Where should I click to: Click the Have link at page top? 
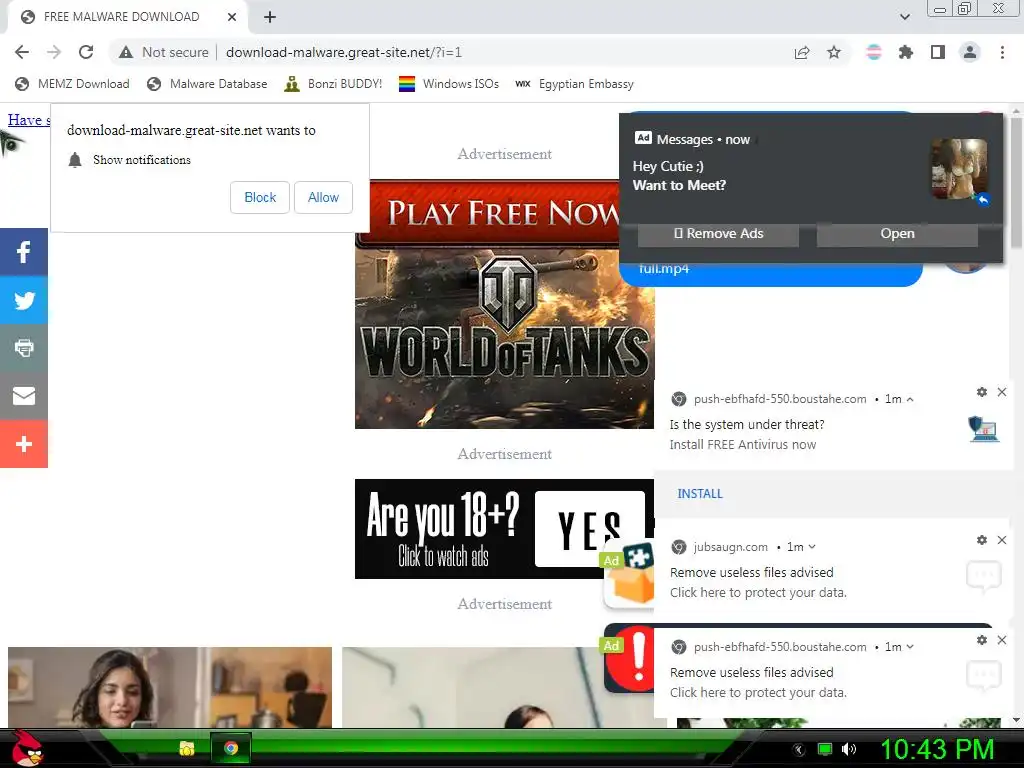[x=29, y=120]
